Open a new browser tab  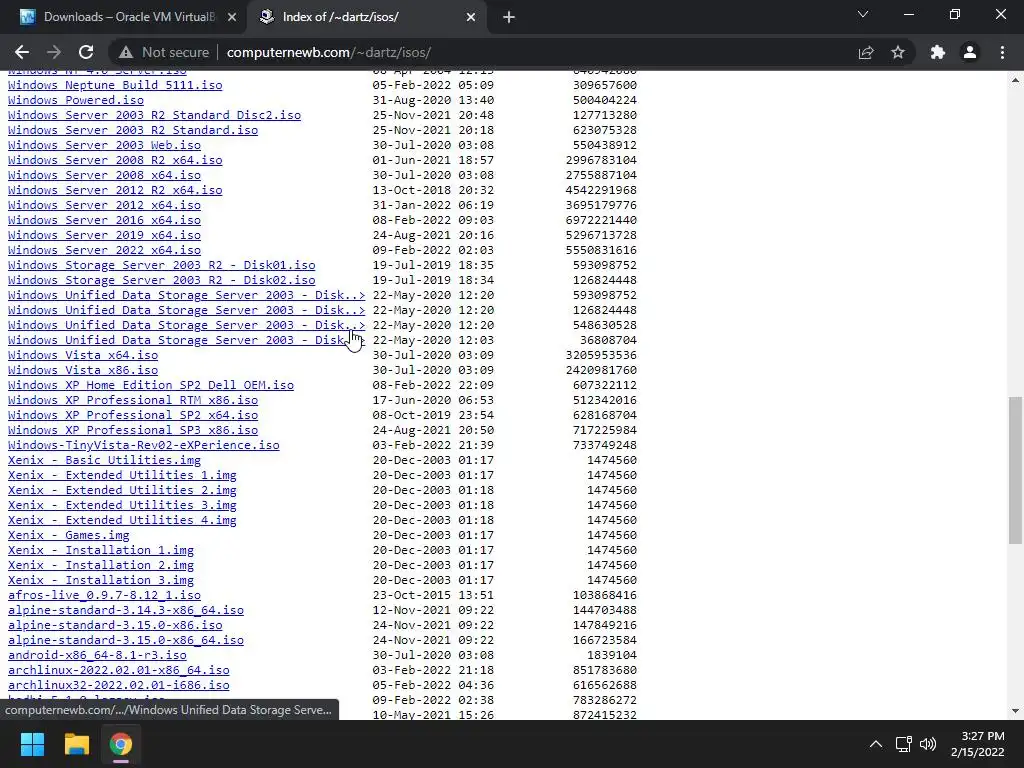tap(509, 17)
